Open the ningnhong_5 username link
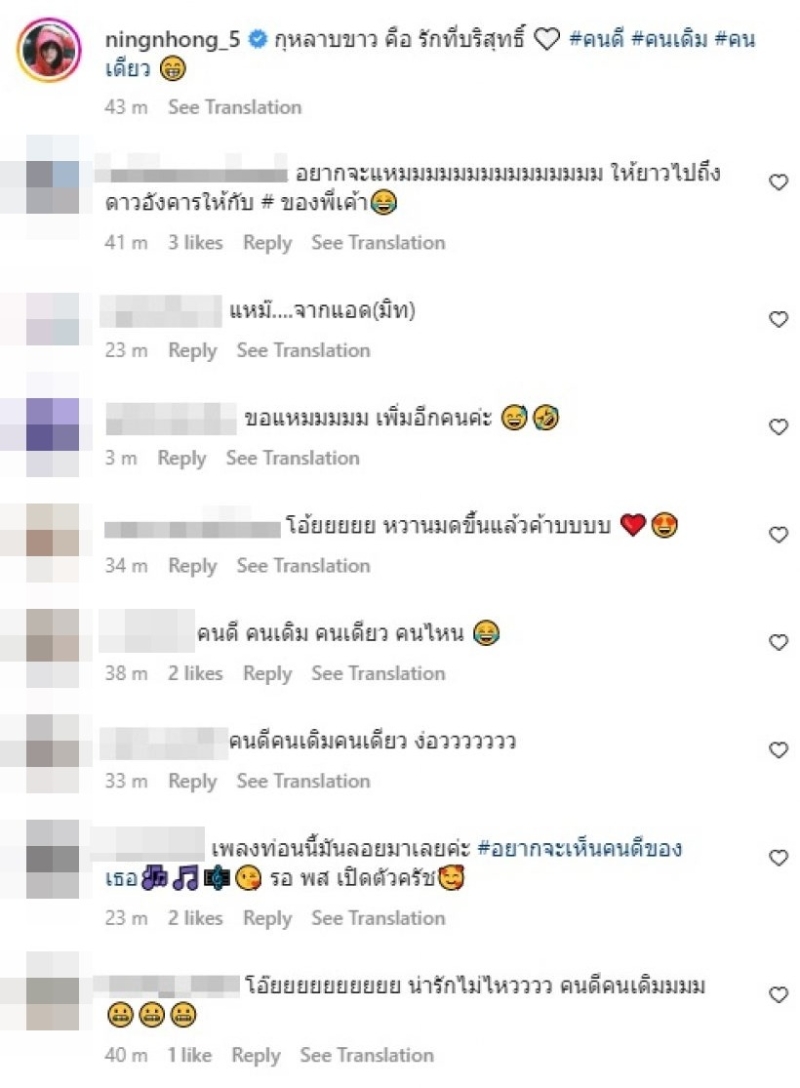This screenshot has height=1088, width=800. (172, 40)
